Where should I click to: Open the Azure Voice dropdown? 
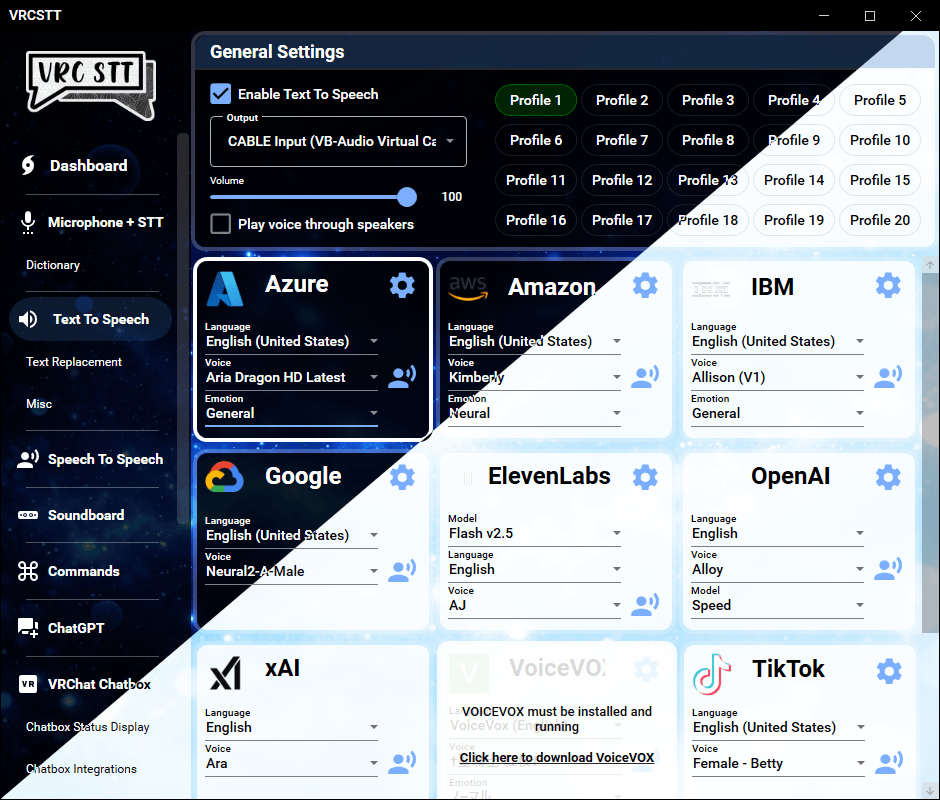click(290, 376)
